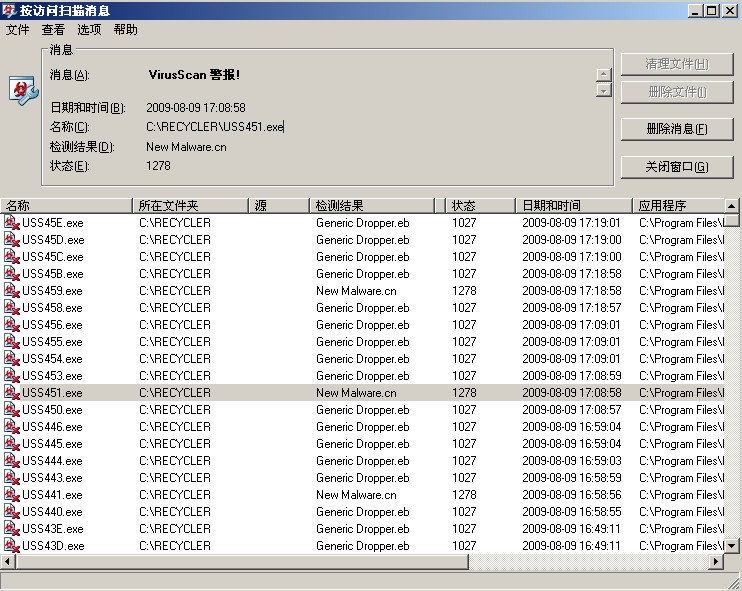Sort list by 检测结果 column header
This screenshot has height=591, width=742.
point(371,205)
